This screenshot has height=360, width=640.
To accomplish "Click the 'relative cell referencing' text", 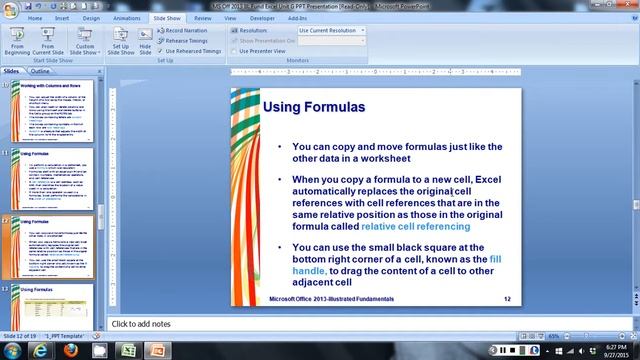I will pos(416,227).
